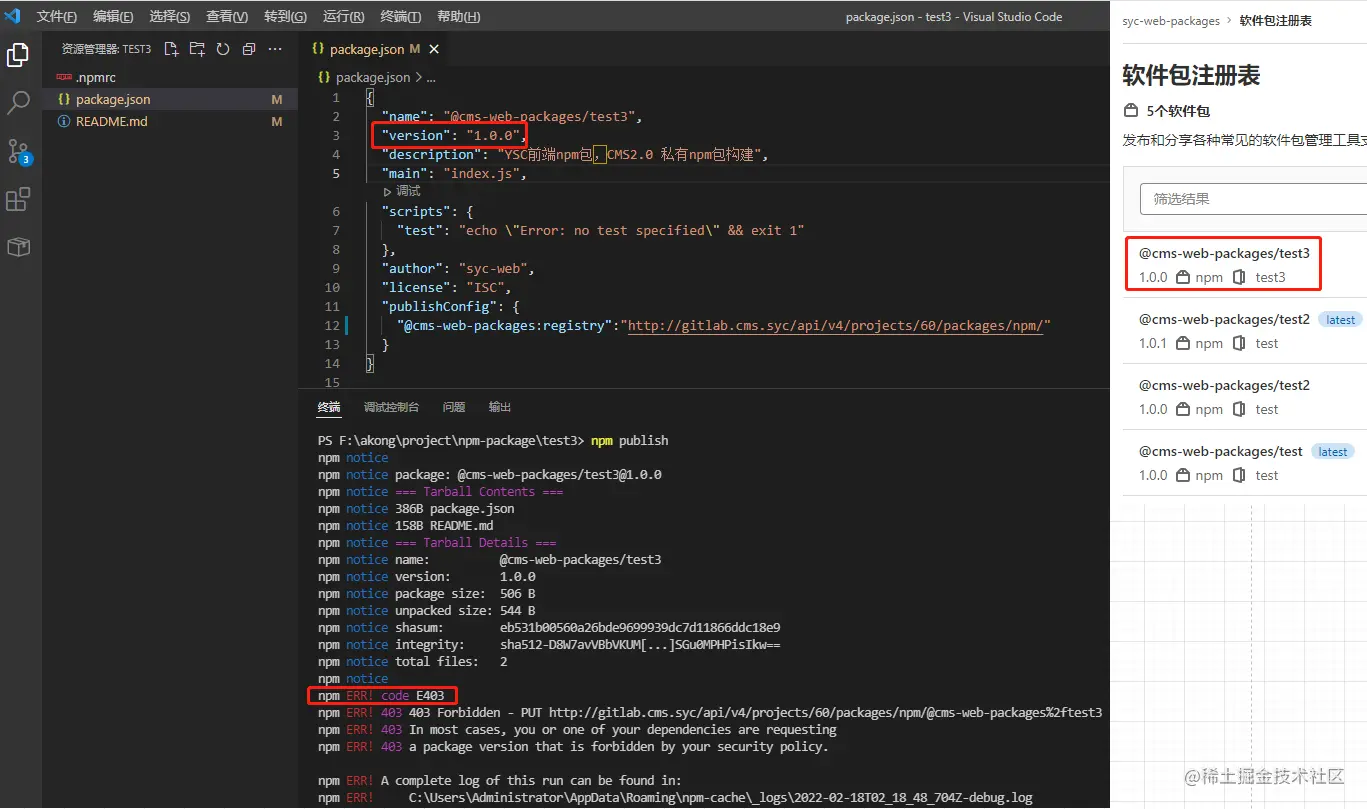Switch to the 终端 panel tab
This screenshot has width=1367, height=809.
(x=329, y=407)
